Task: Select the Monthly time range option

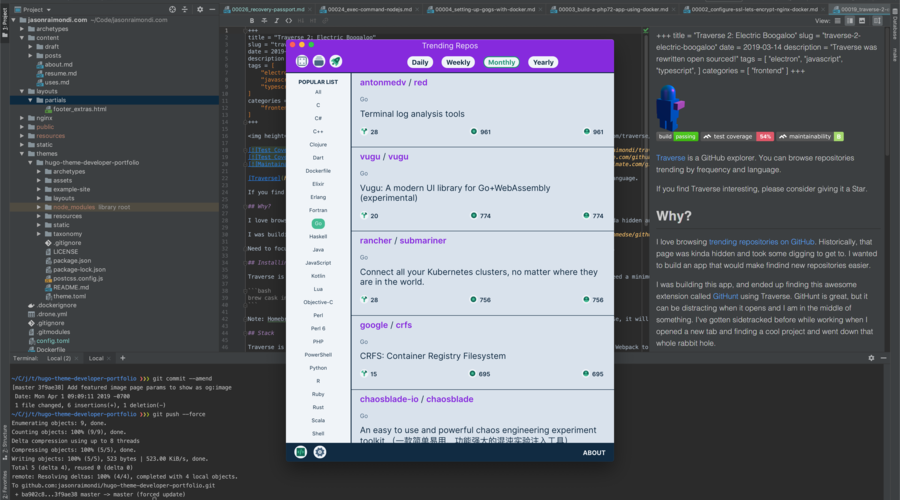Action: coord(502,62)
